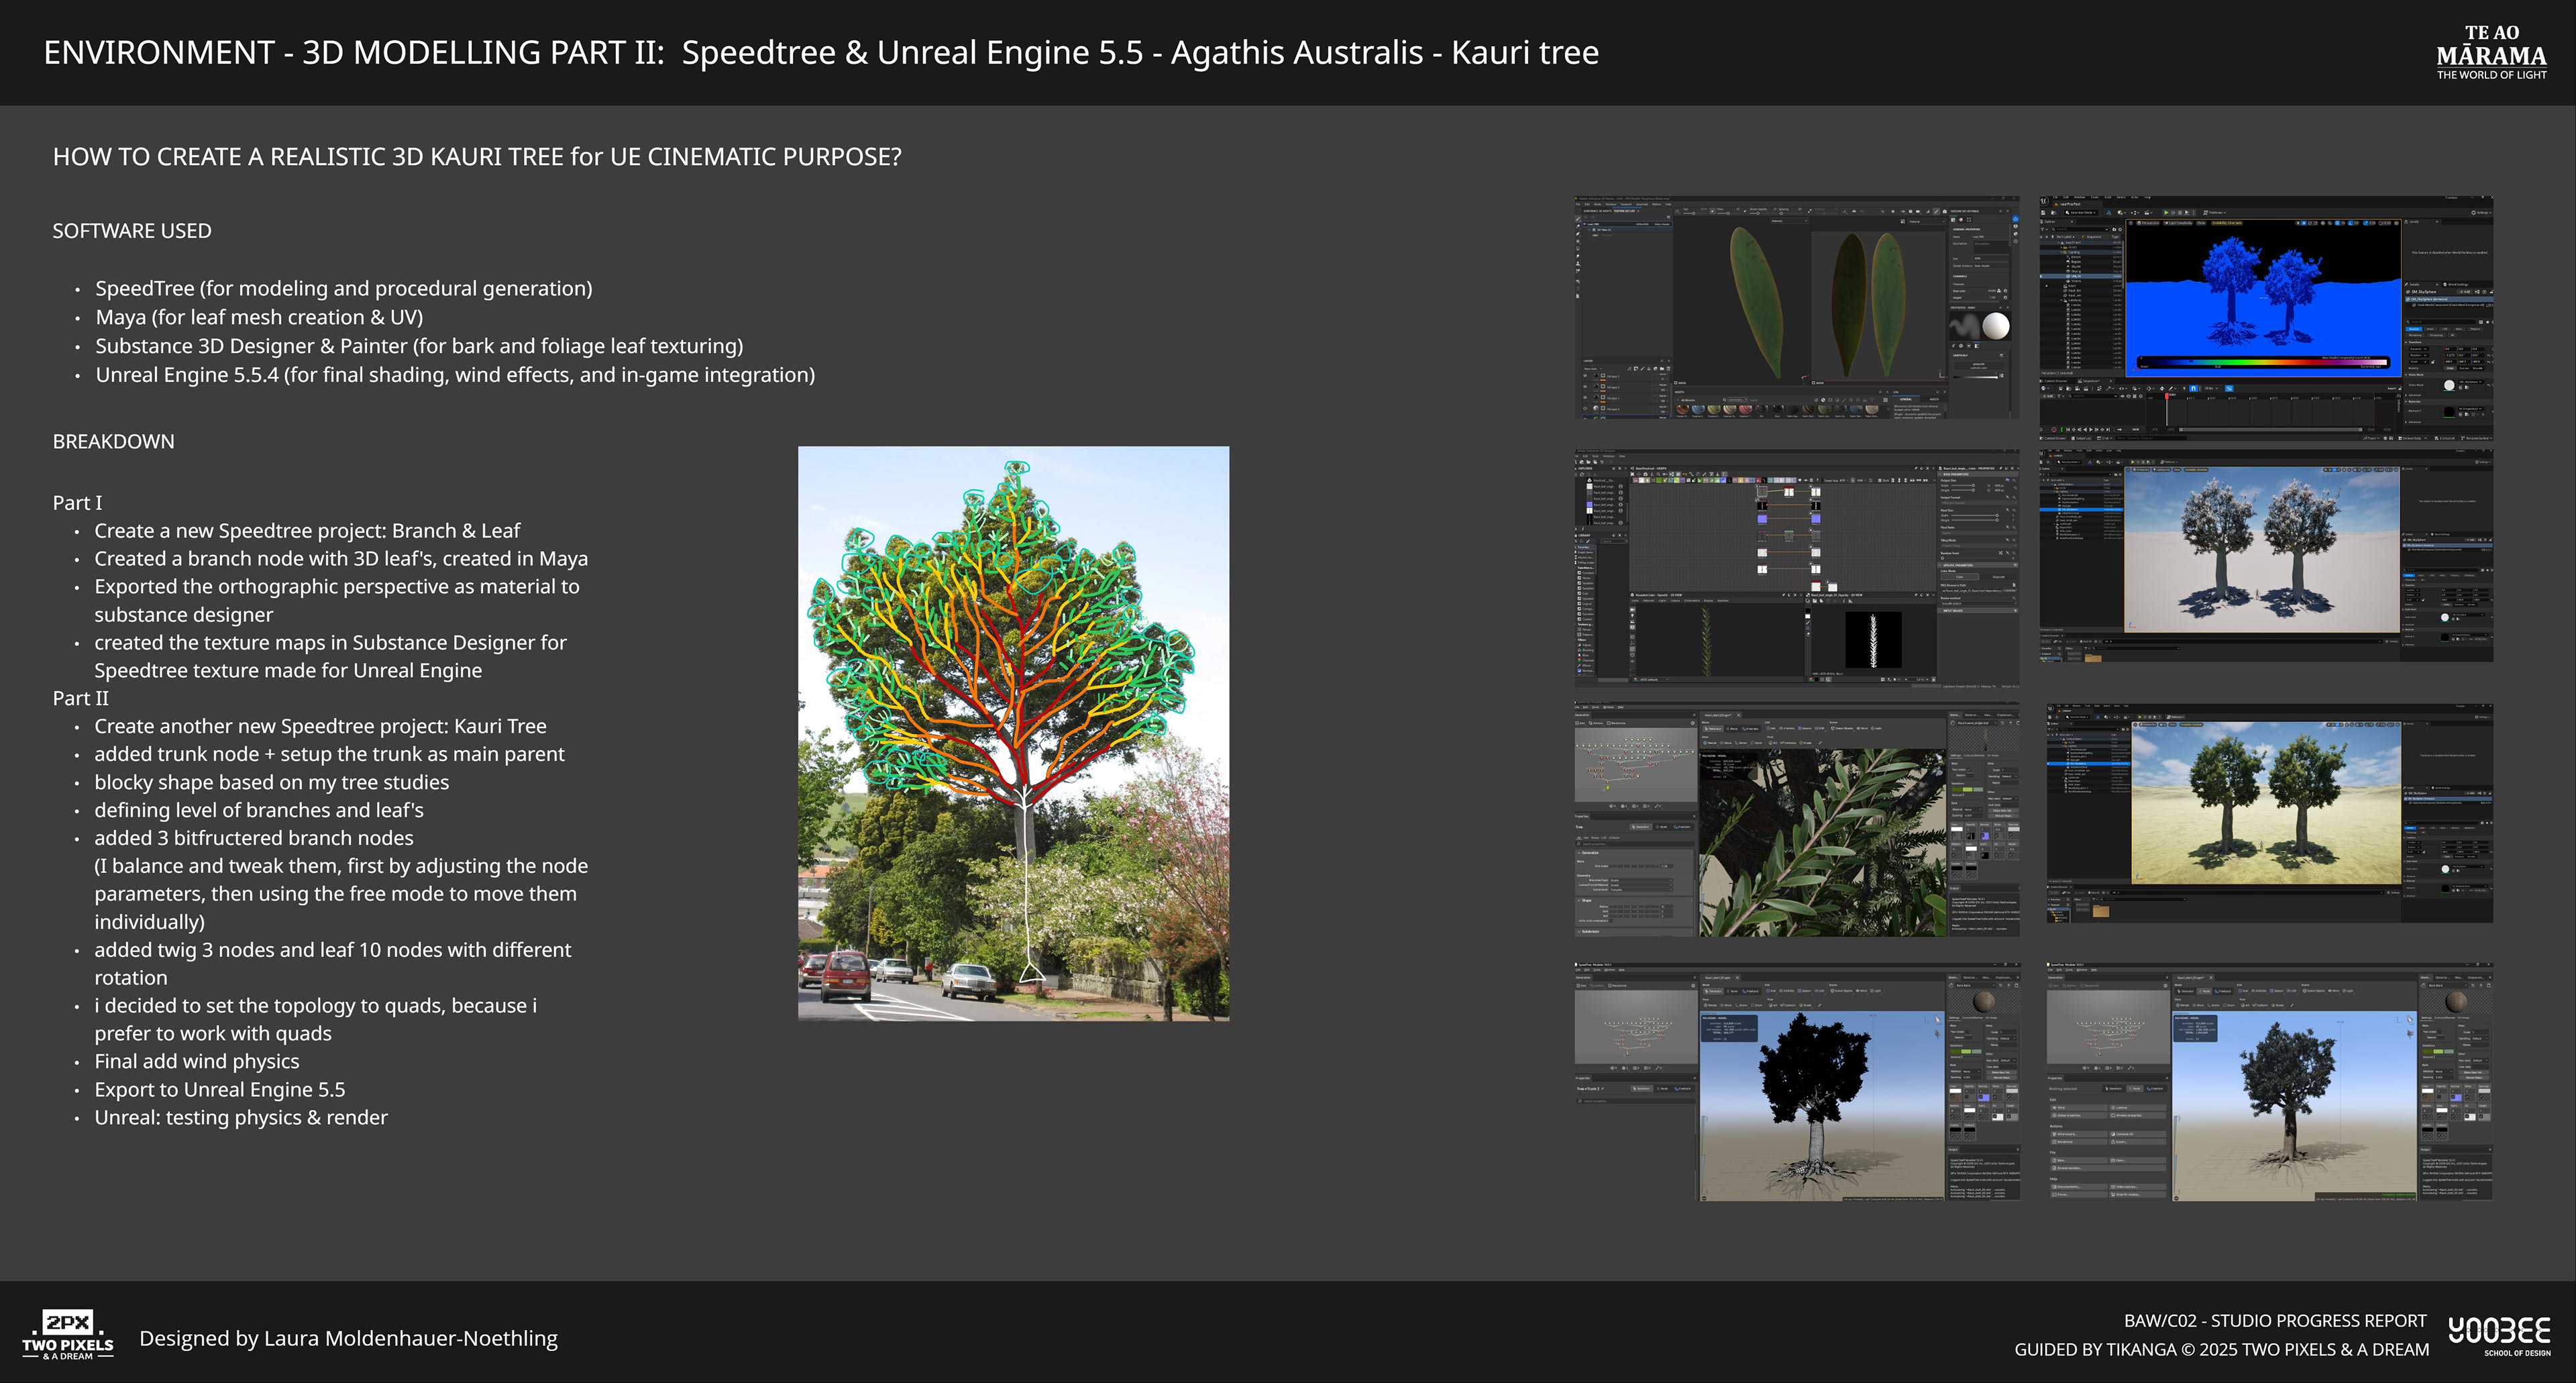
Task: Click the green Play button in blue Unreal screenshot
Action: click(2167, 213)
